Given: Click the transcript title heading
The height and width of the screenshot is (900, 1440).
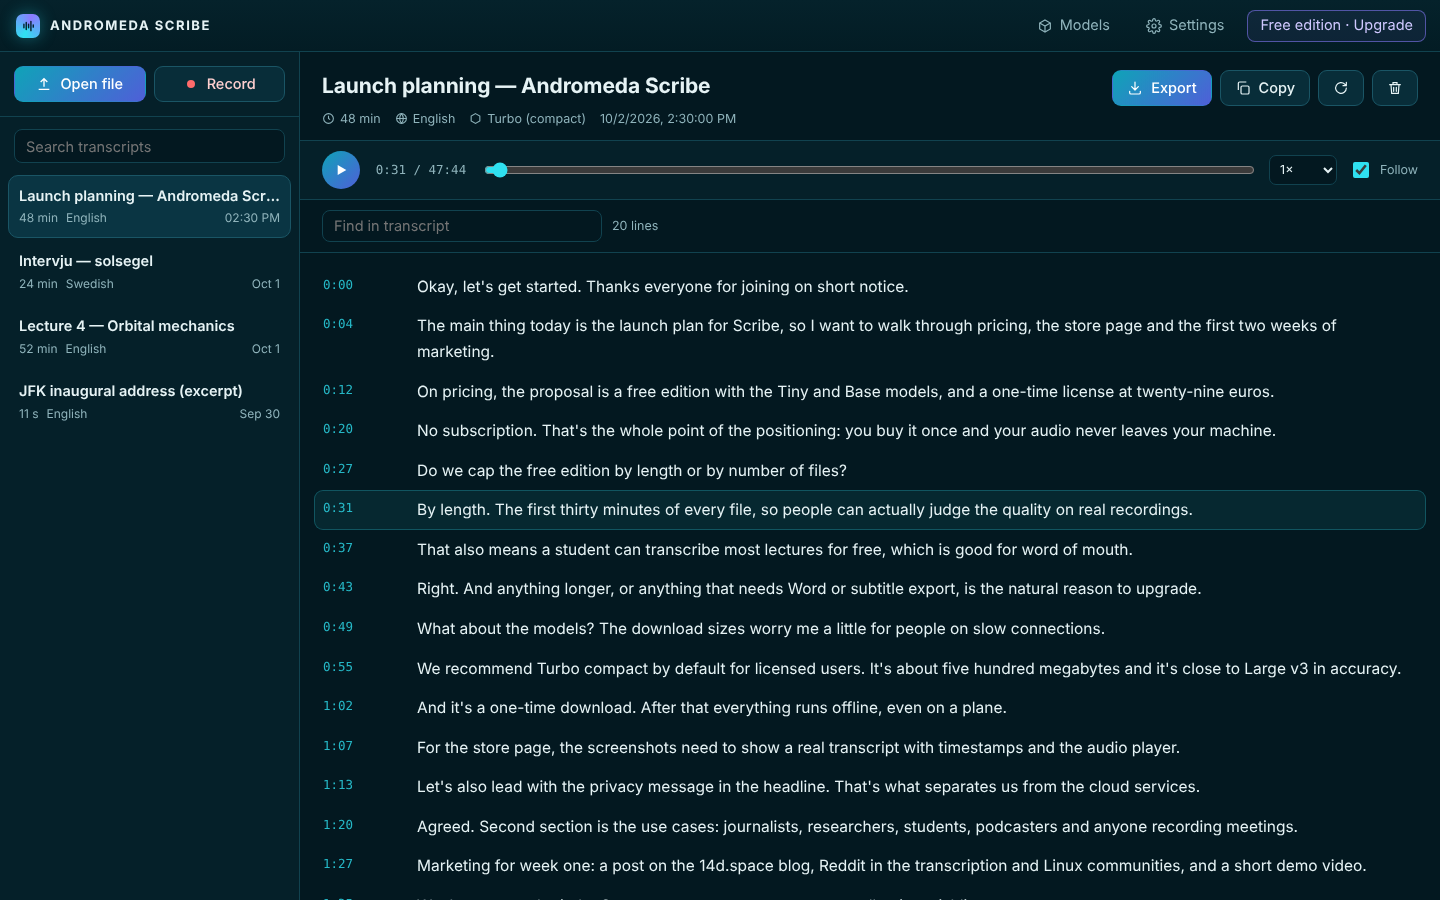Looking at the screenshot, I should (516, 86).
